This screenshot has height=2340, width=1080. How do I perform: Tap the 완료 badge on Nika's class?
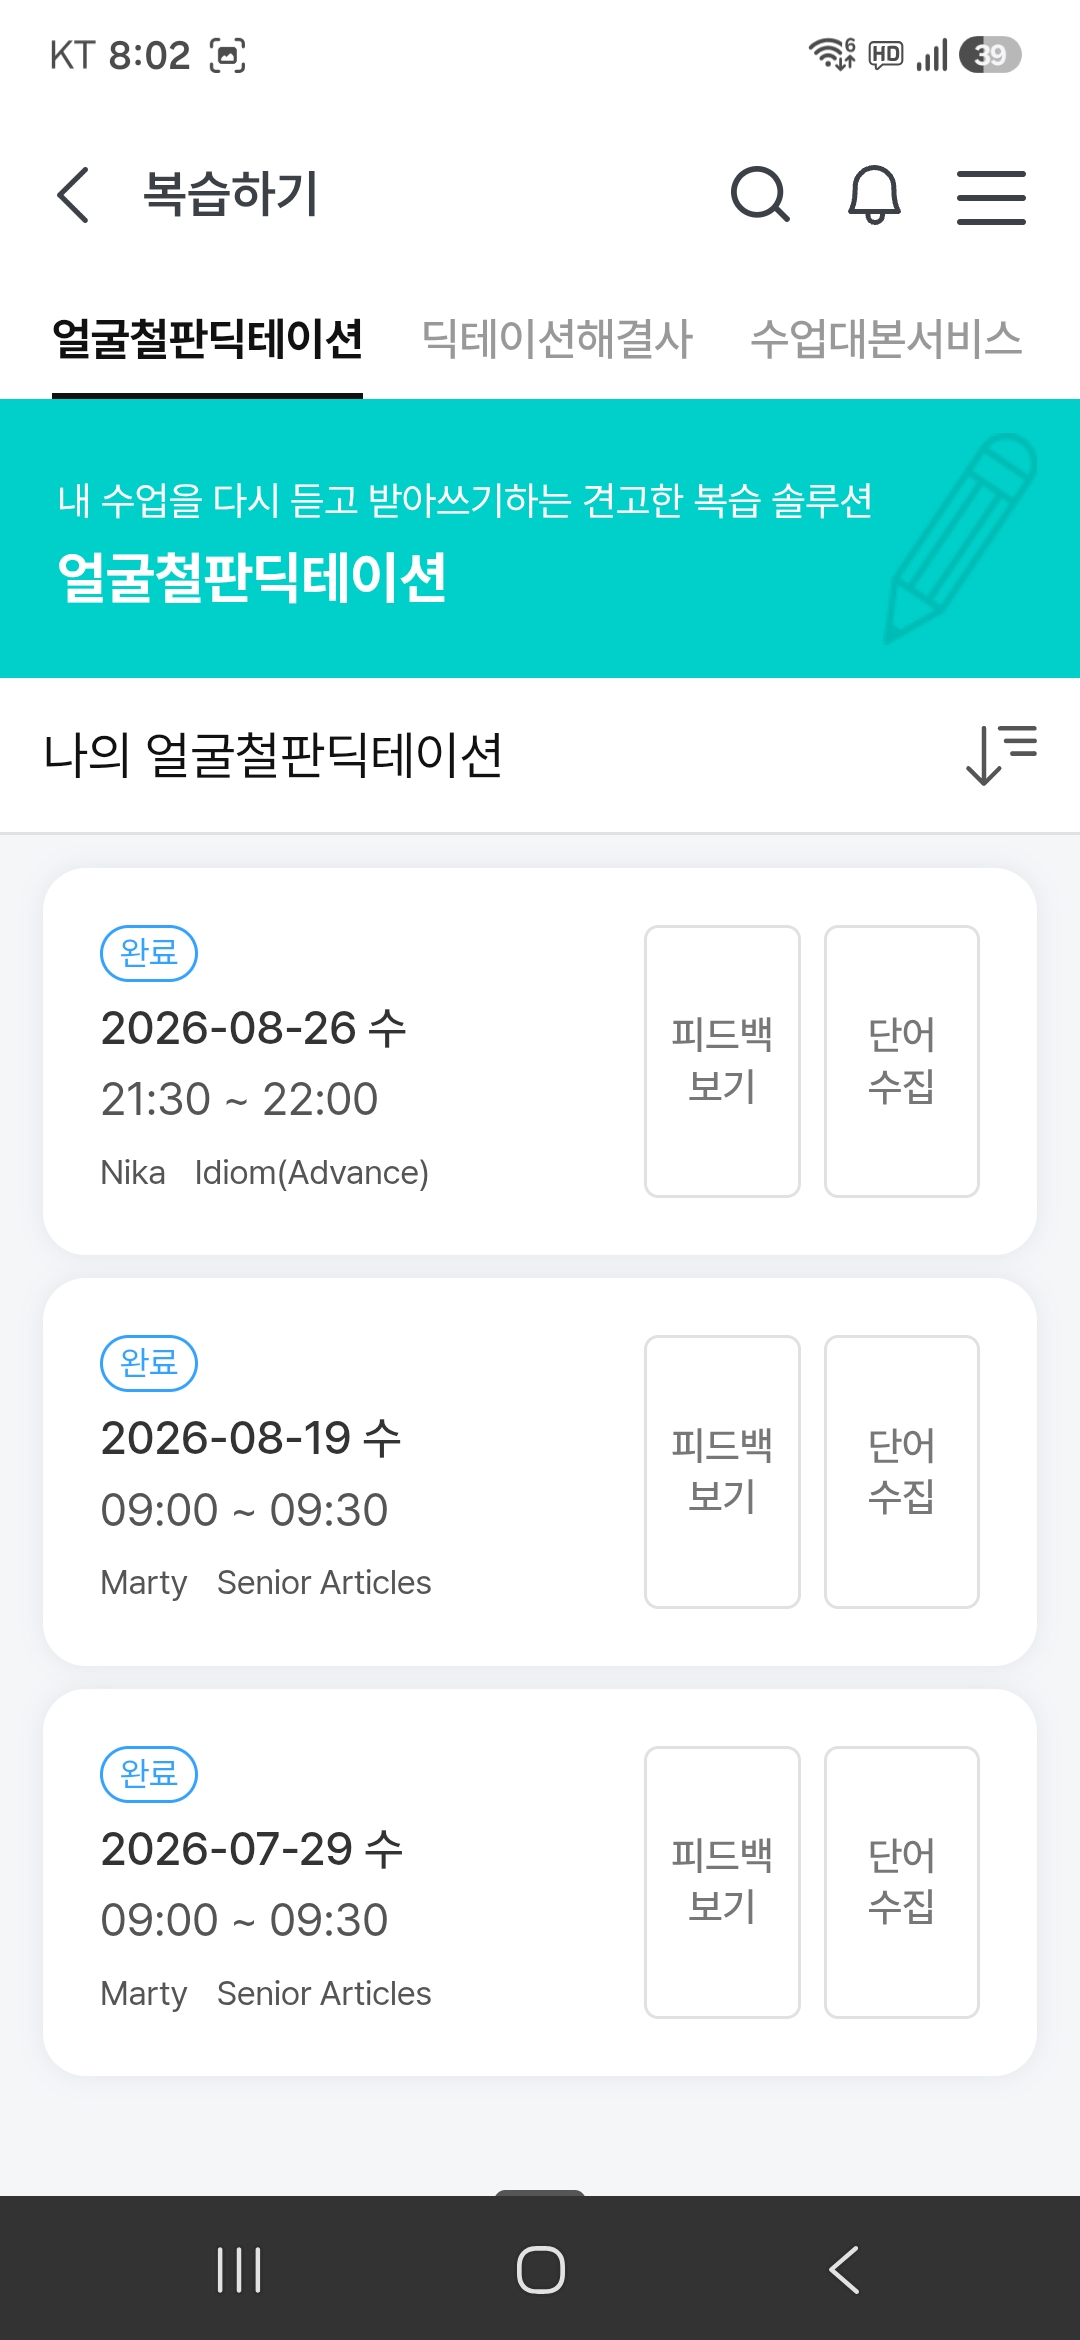(149, 953)
